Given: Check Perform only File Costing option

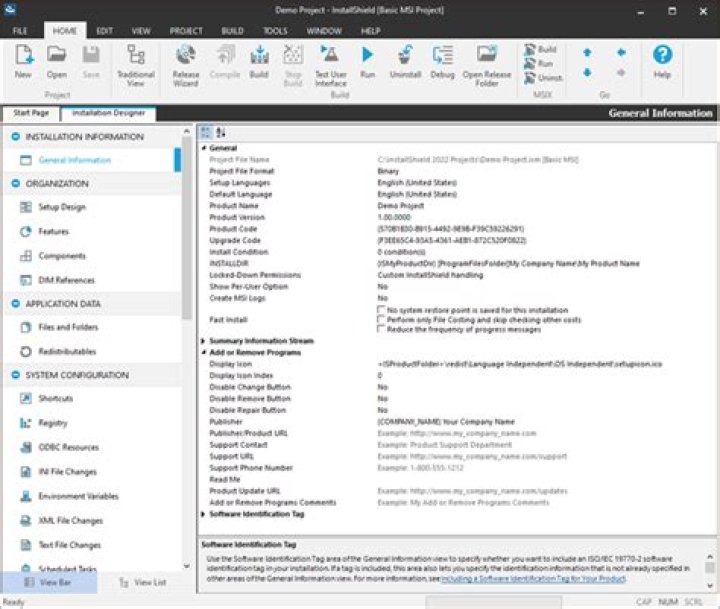Looking at the screenshot, I should [381, 320].
